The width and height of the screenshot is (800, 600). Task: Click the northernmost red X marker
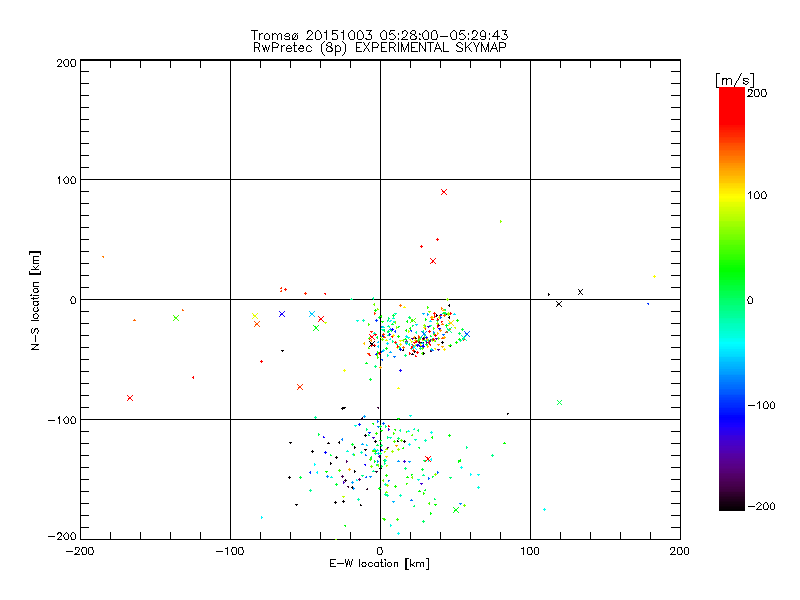444,192
